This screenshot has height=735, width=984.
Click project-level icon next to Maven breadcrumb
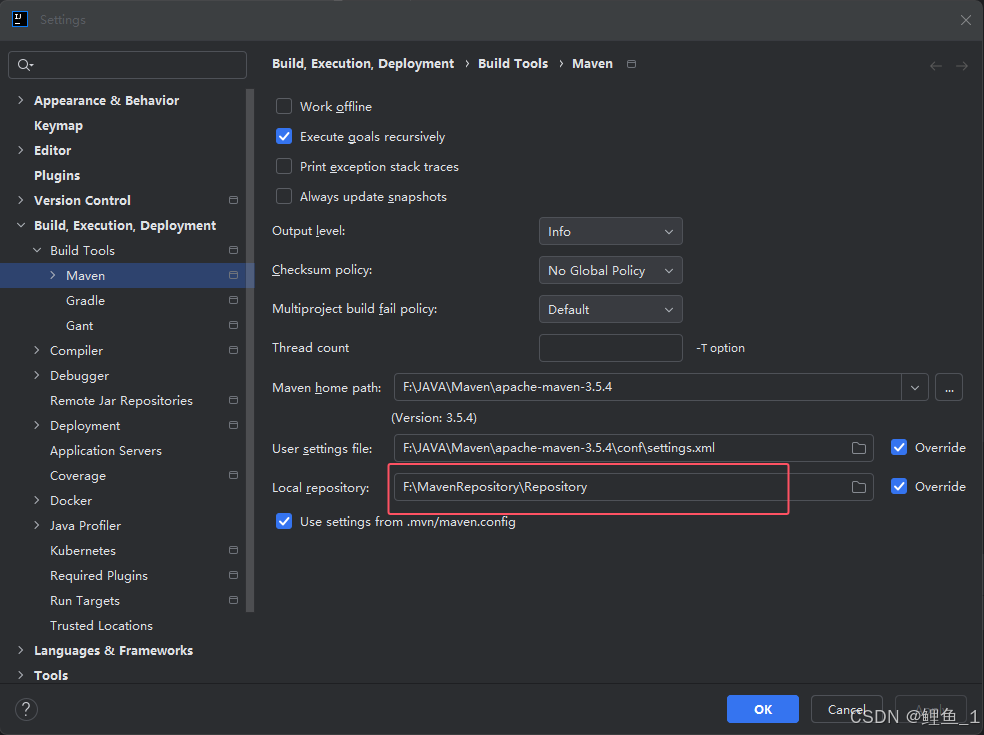[x=631, y=64]
